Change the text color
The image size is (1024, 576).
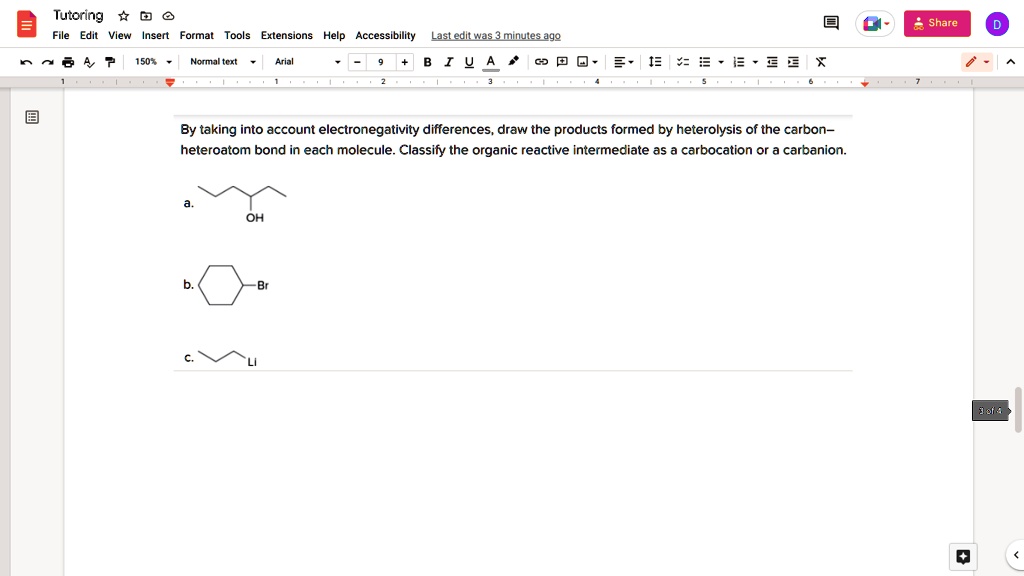[490, 61]
